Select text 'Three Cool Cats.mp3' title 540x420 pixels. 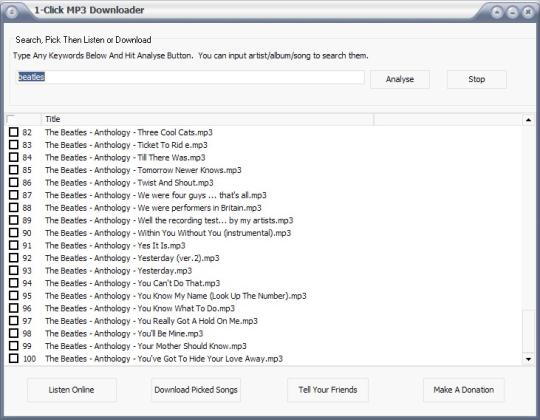(x=175, y=132)
